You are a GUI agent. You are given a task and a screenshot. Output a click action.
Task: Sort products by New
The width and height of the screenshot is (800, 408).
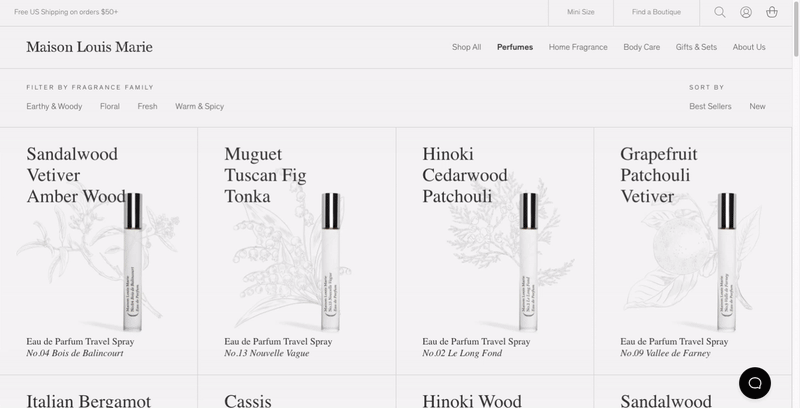coord(757,106)
